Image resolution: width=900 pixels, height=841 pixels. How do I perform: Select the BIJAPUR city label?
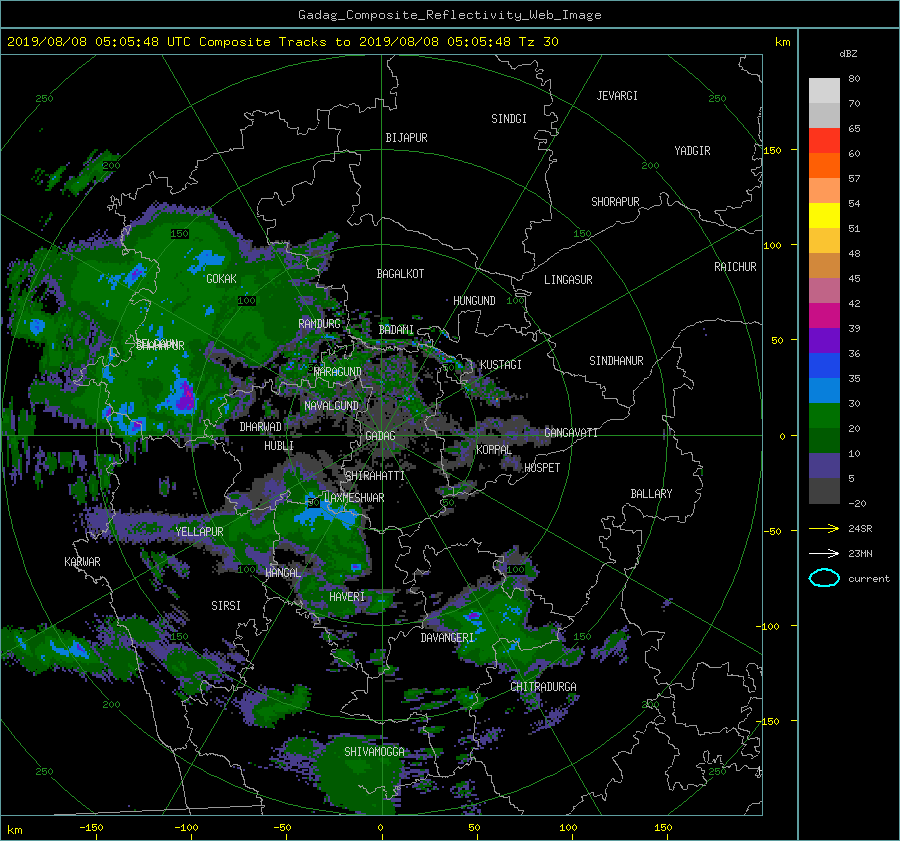[x=406, y=138]
